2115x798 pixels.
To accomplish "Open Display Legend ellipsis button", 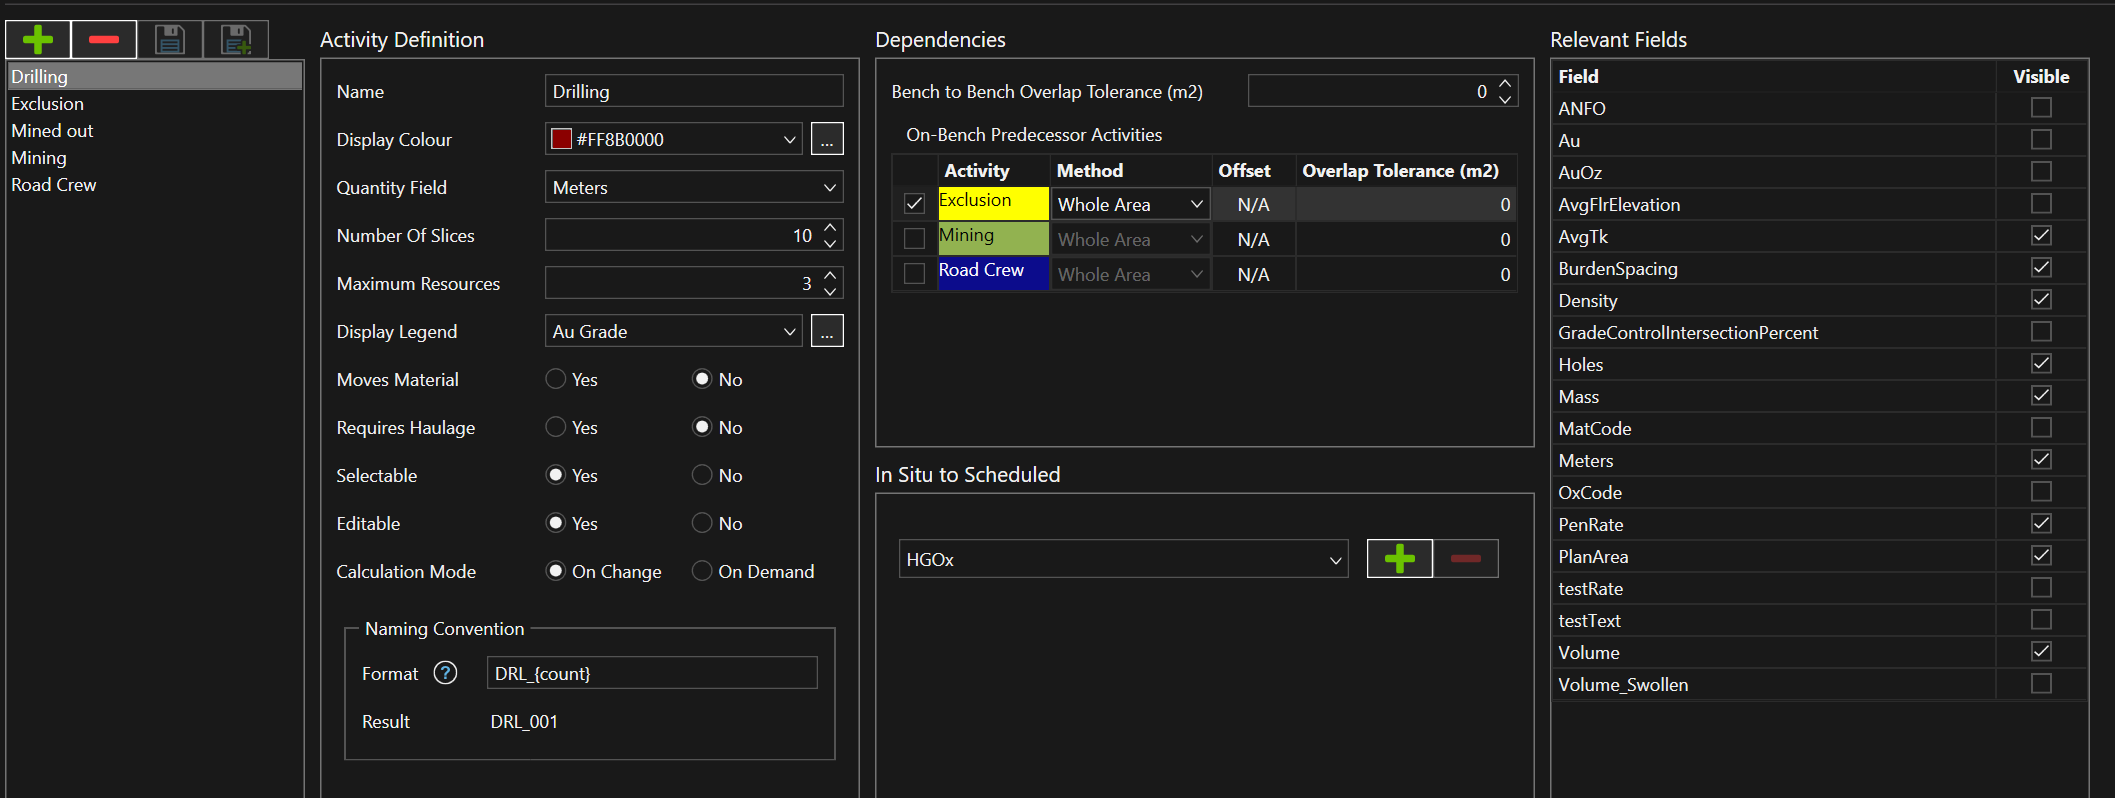I will [x=826, y=332].
